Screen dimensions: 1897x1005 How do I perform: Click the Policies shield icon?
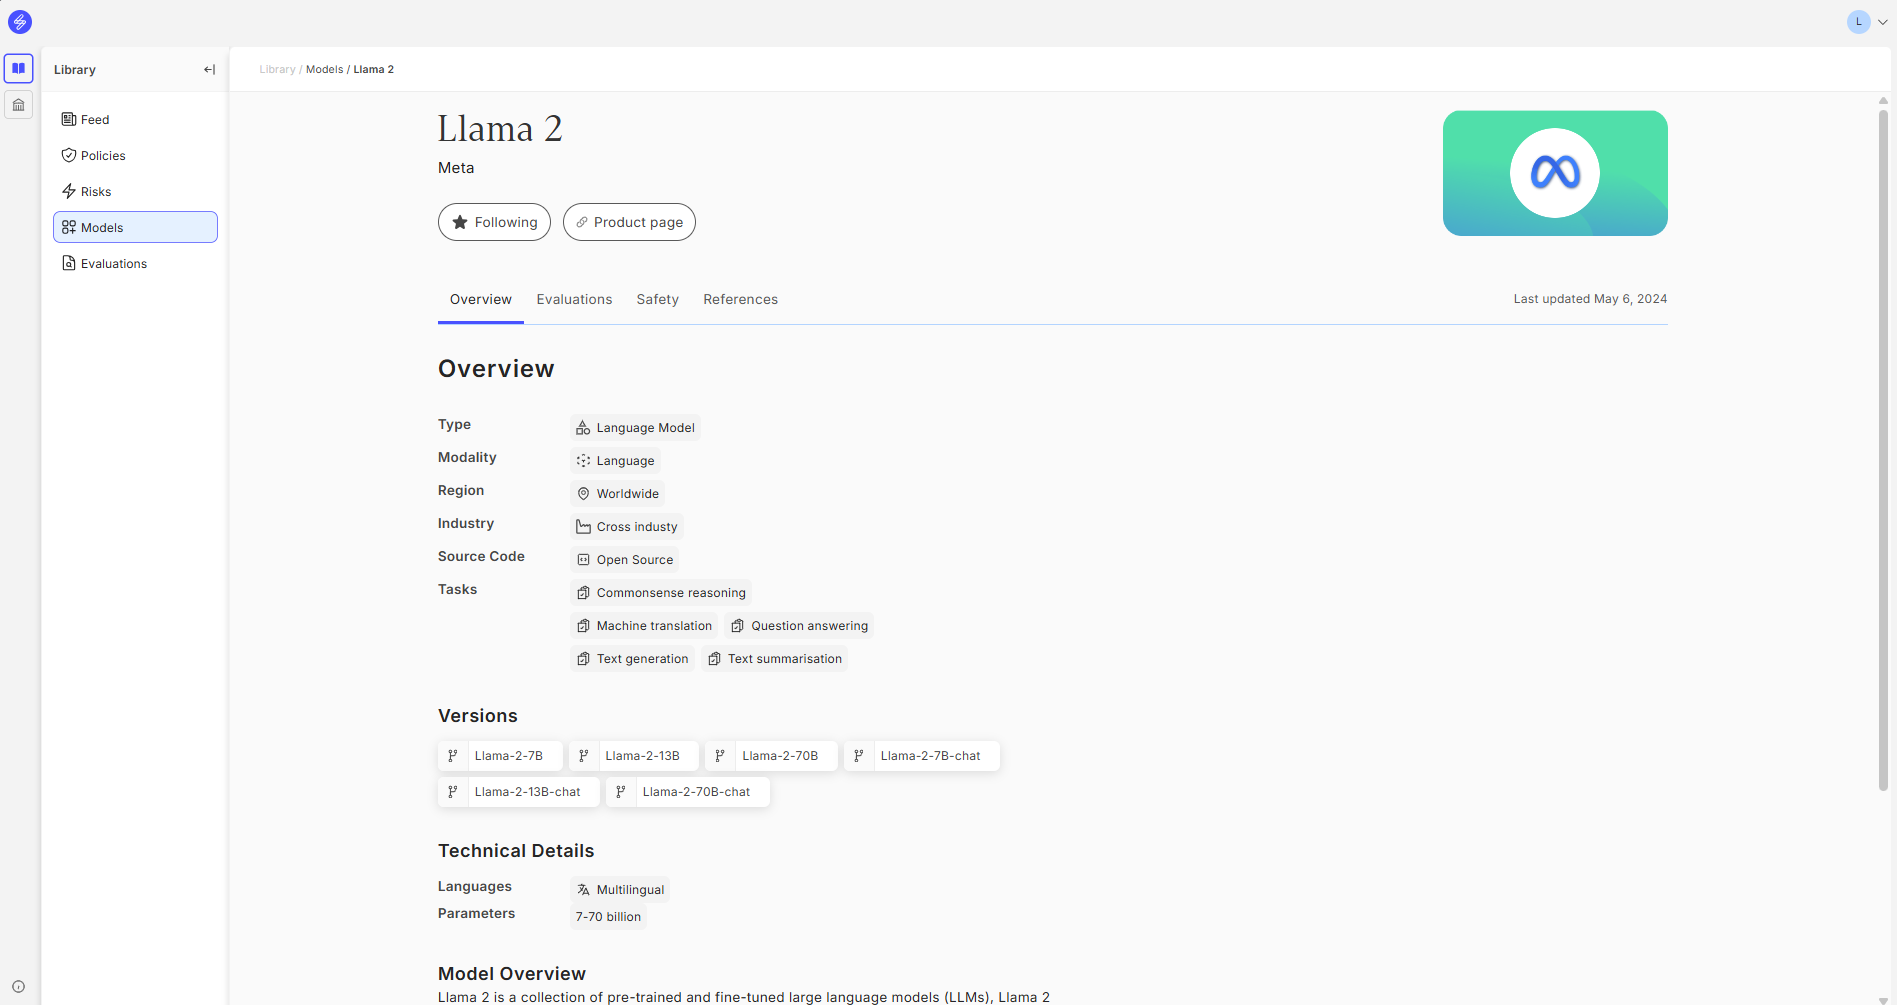(x=69, y=156)
